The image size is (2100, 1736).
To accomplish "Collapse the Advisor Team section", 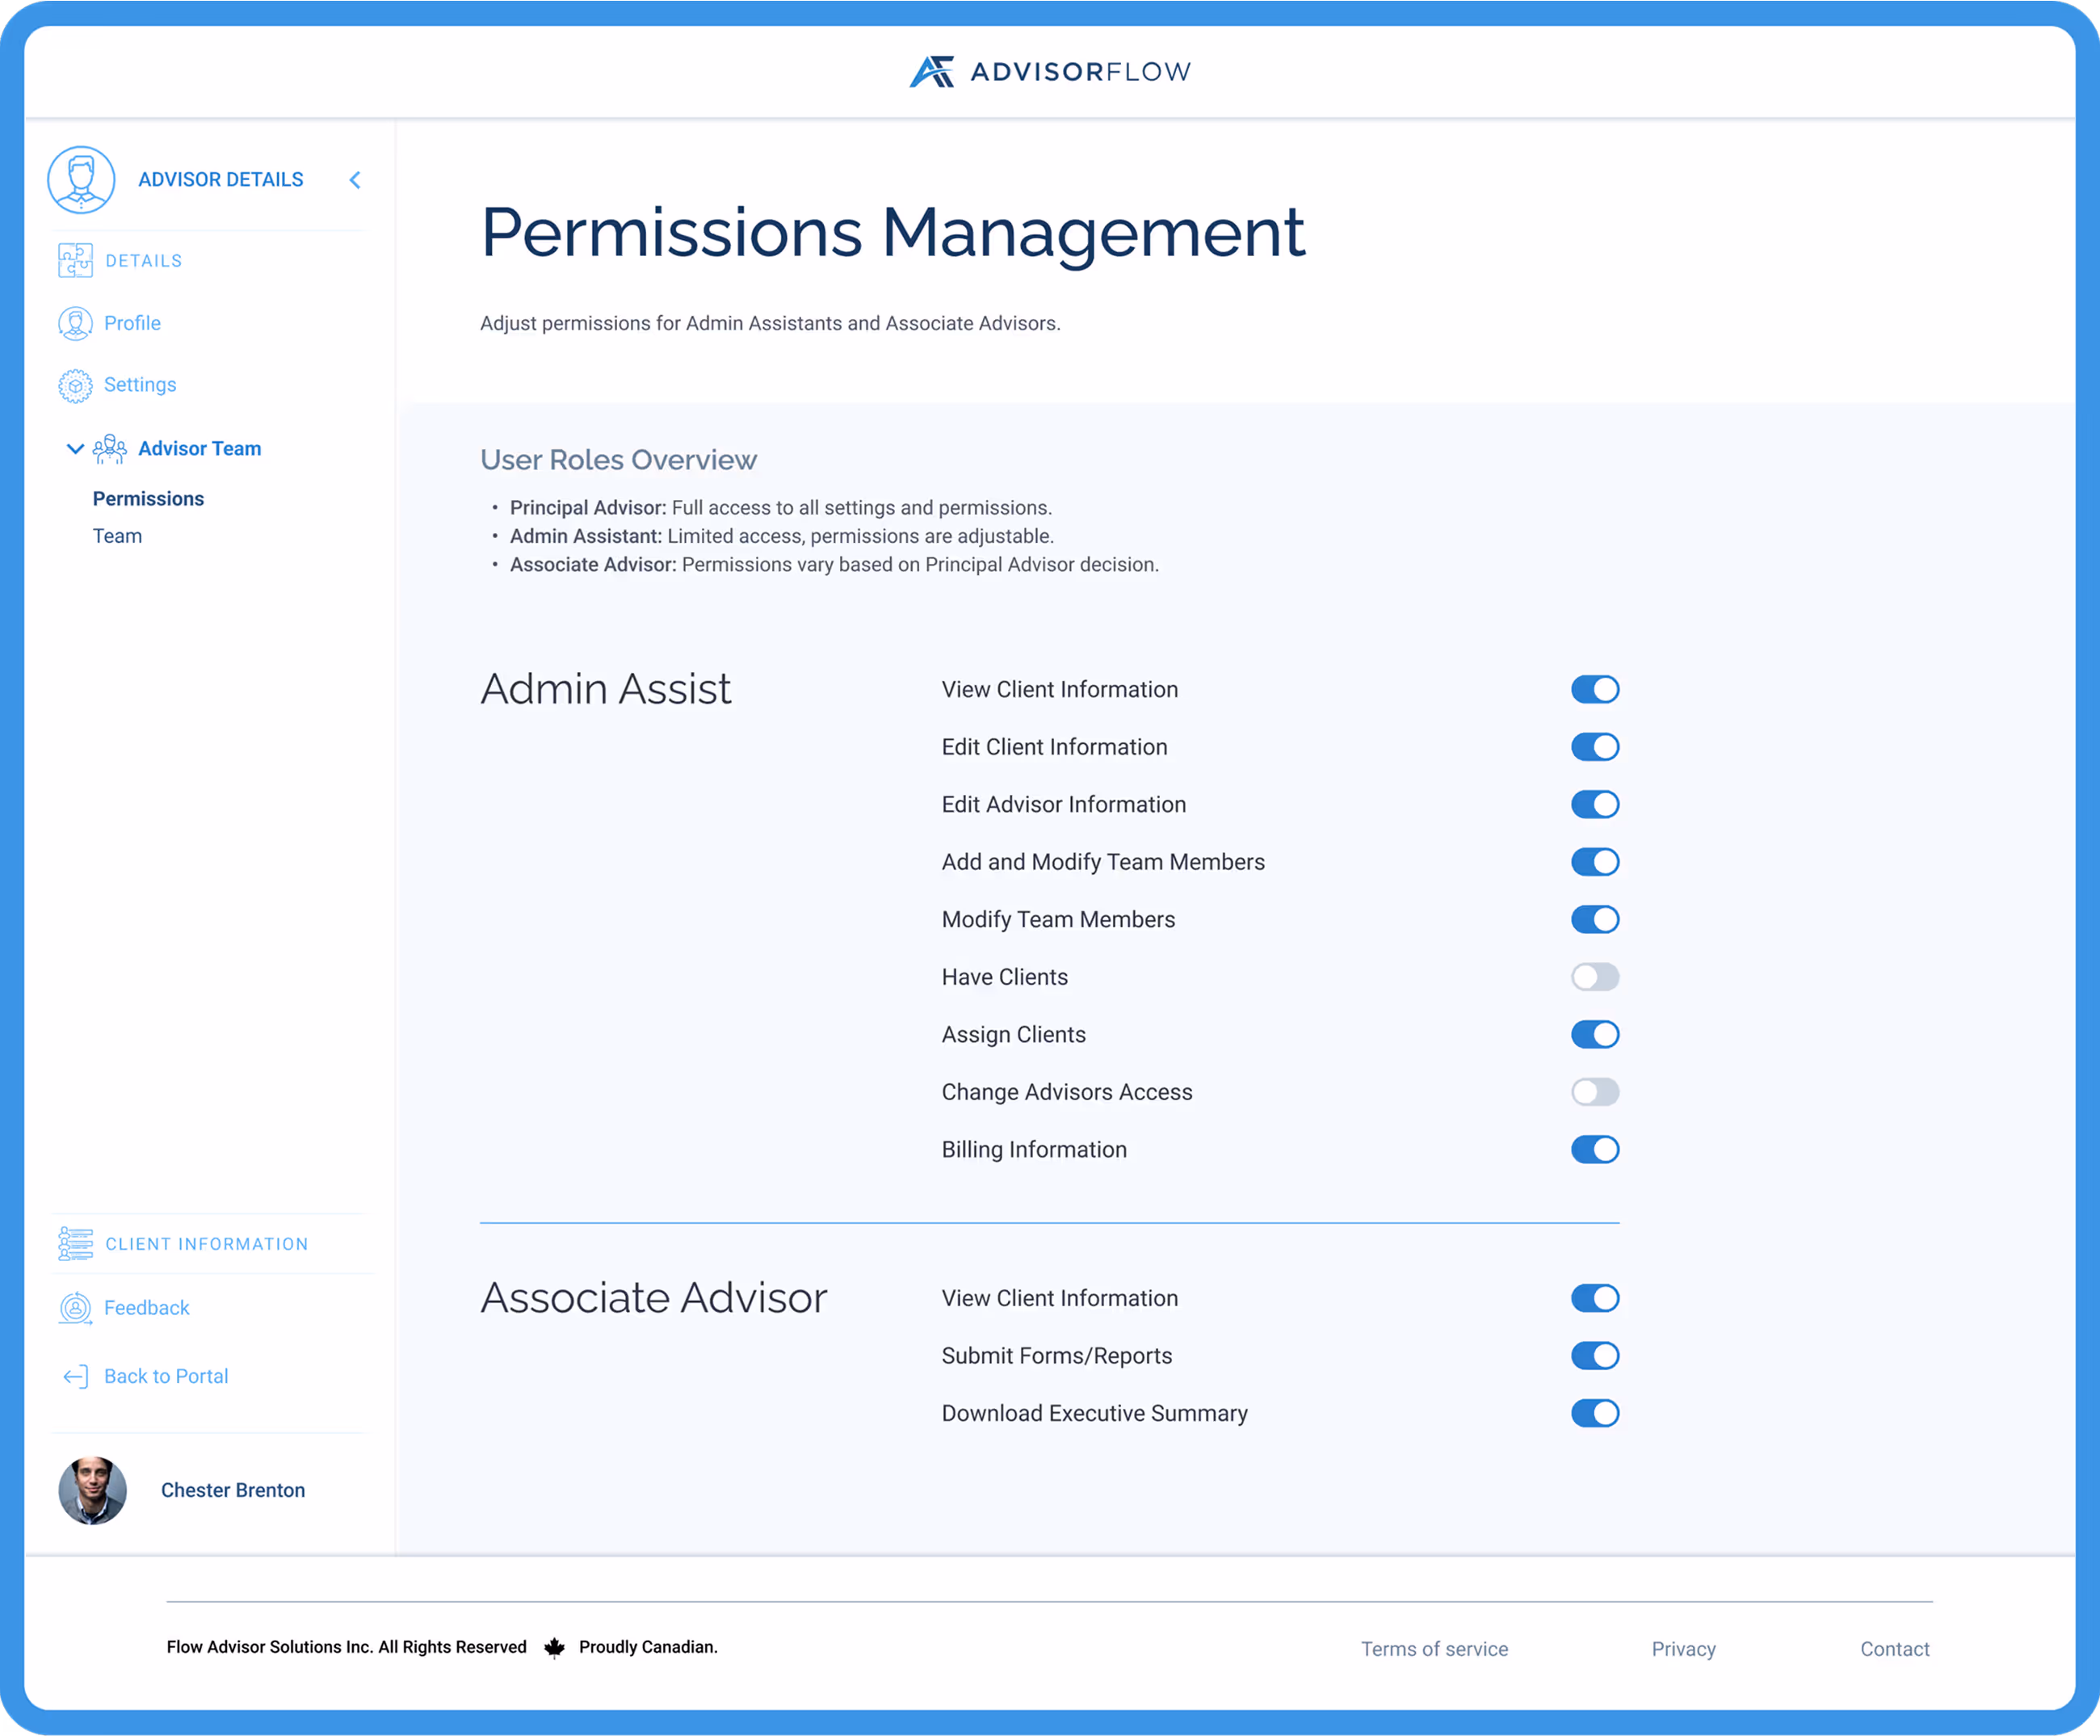I will click(x=75, y=448).
